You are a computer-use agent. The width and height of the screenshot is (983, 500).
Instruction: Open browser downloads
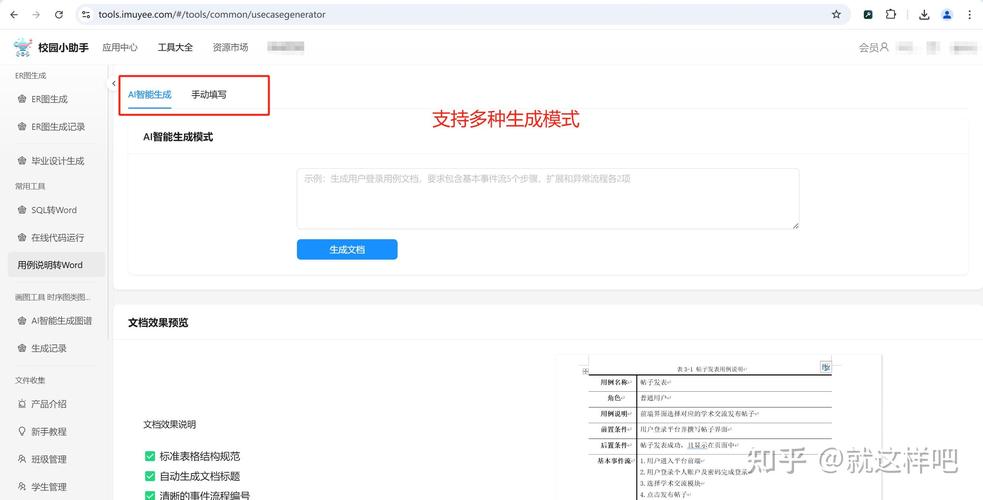pyautogui.click(x=924, y=14)
